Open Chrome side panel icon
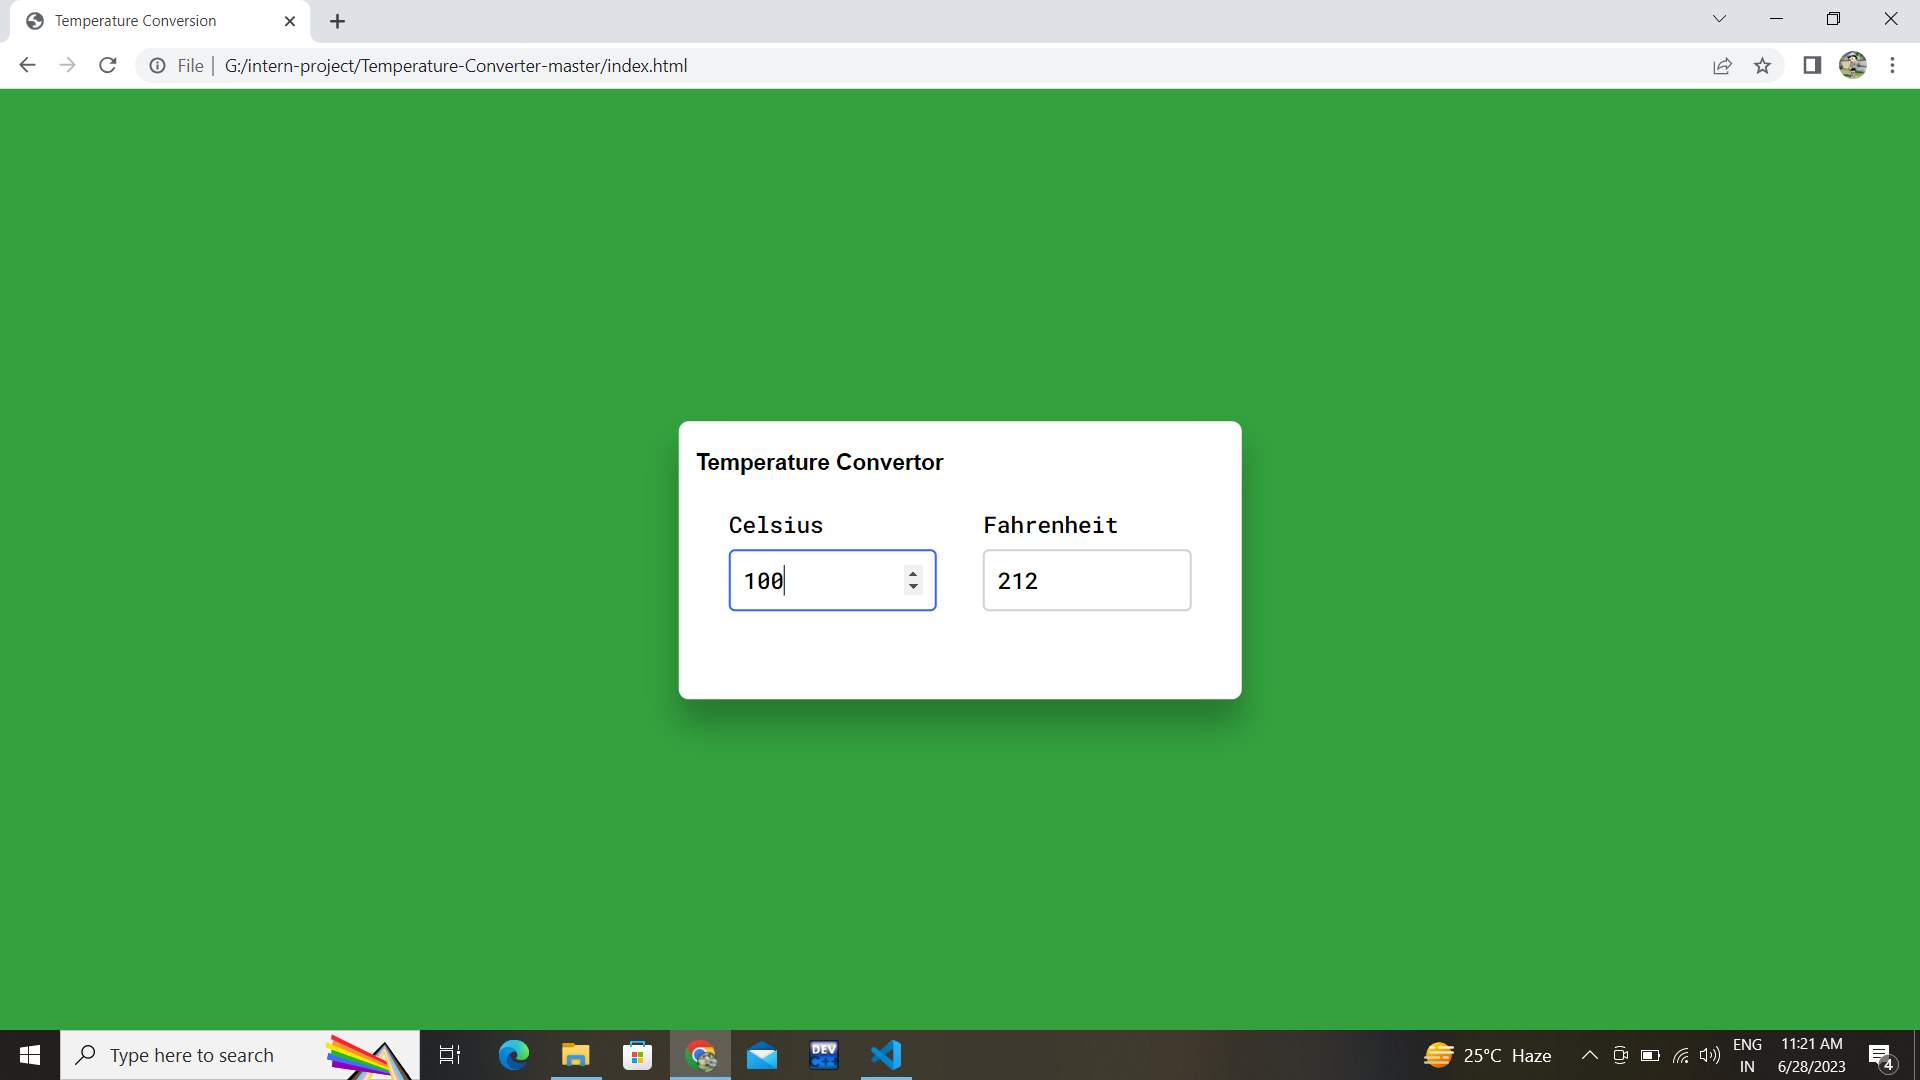1920x1080 pixels. click(x=1811, y=66)
